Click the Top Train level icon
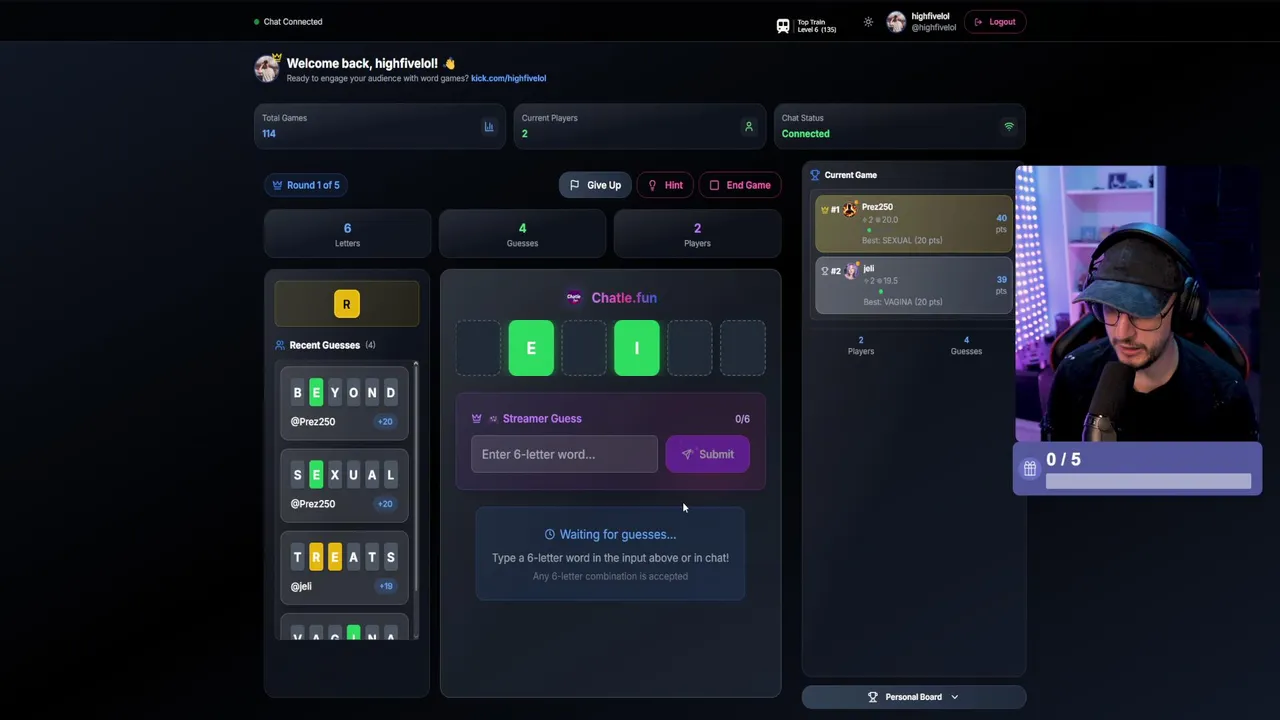 click(783, 26)
